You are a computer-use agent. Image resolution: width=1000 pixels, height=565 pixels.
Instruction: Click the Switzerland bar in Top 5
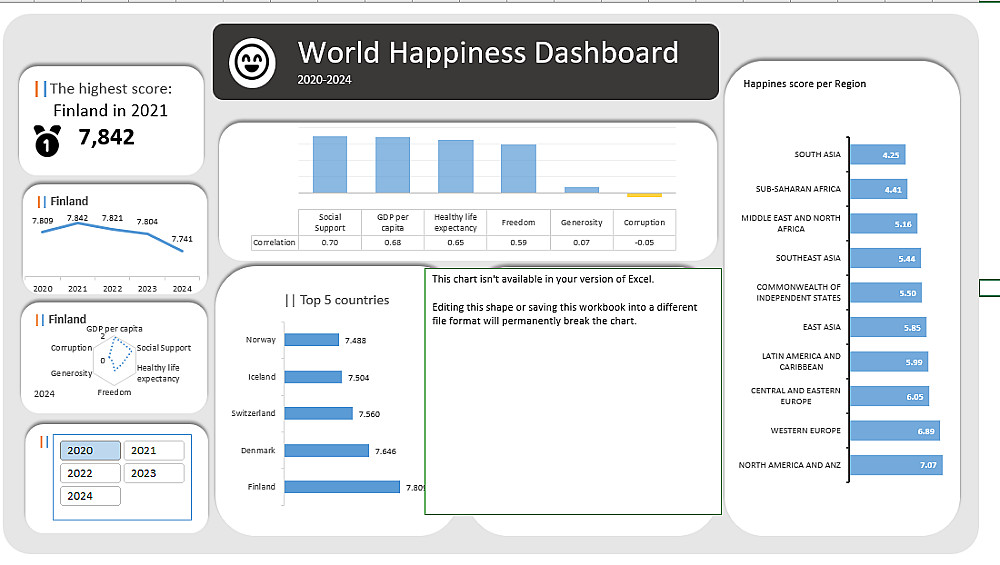tap(319, 413)
